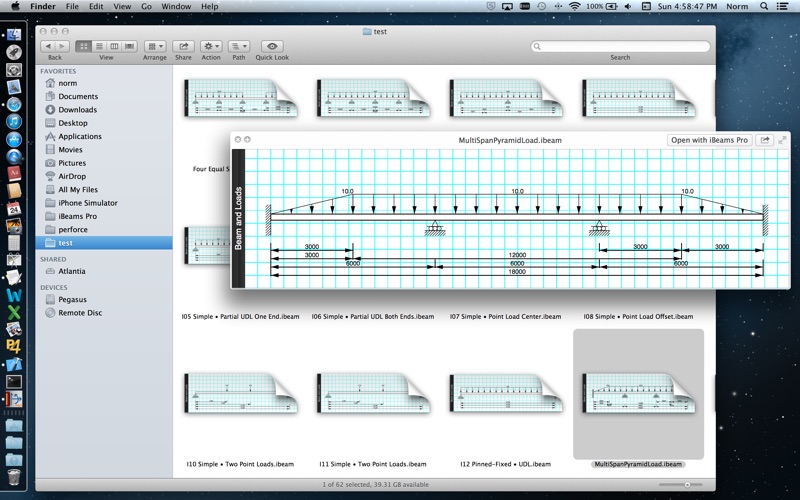The image size is (800, 500).
Task: Click Time Machine icon in menu bar
Action: click(x=541, y=6)
